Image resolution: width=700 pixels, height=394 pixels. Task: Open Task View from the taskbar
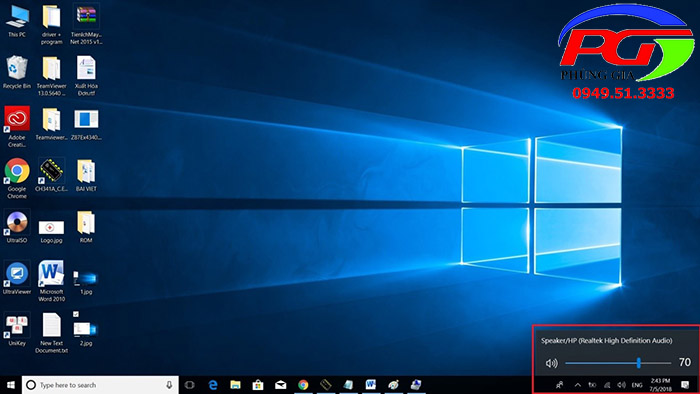(190, 385)
